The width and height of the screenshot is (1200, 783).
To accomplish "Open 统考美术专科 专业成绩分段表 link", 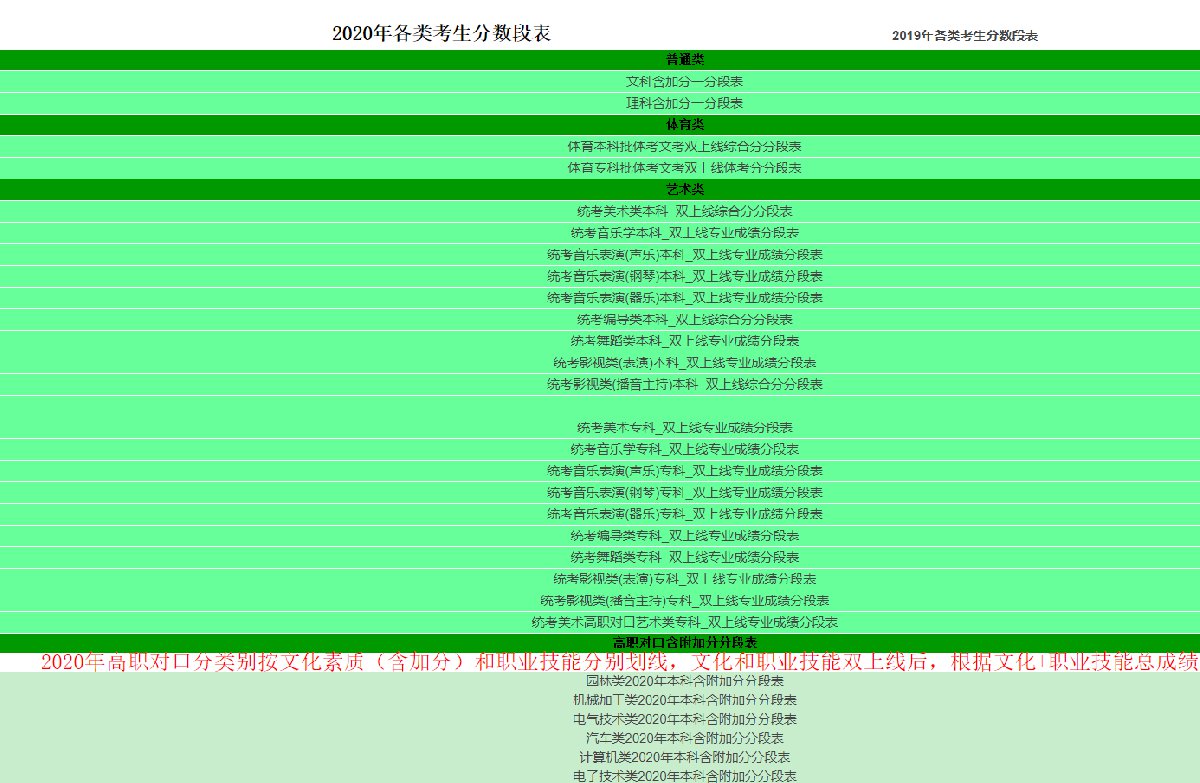I will tap(684, 428).
